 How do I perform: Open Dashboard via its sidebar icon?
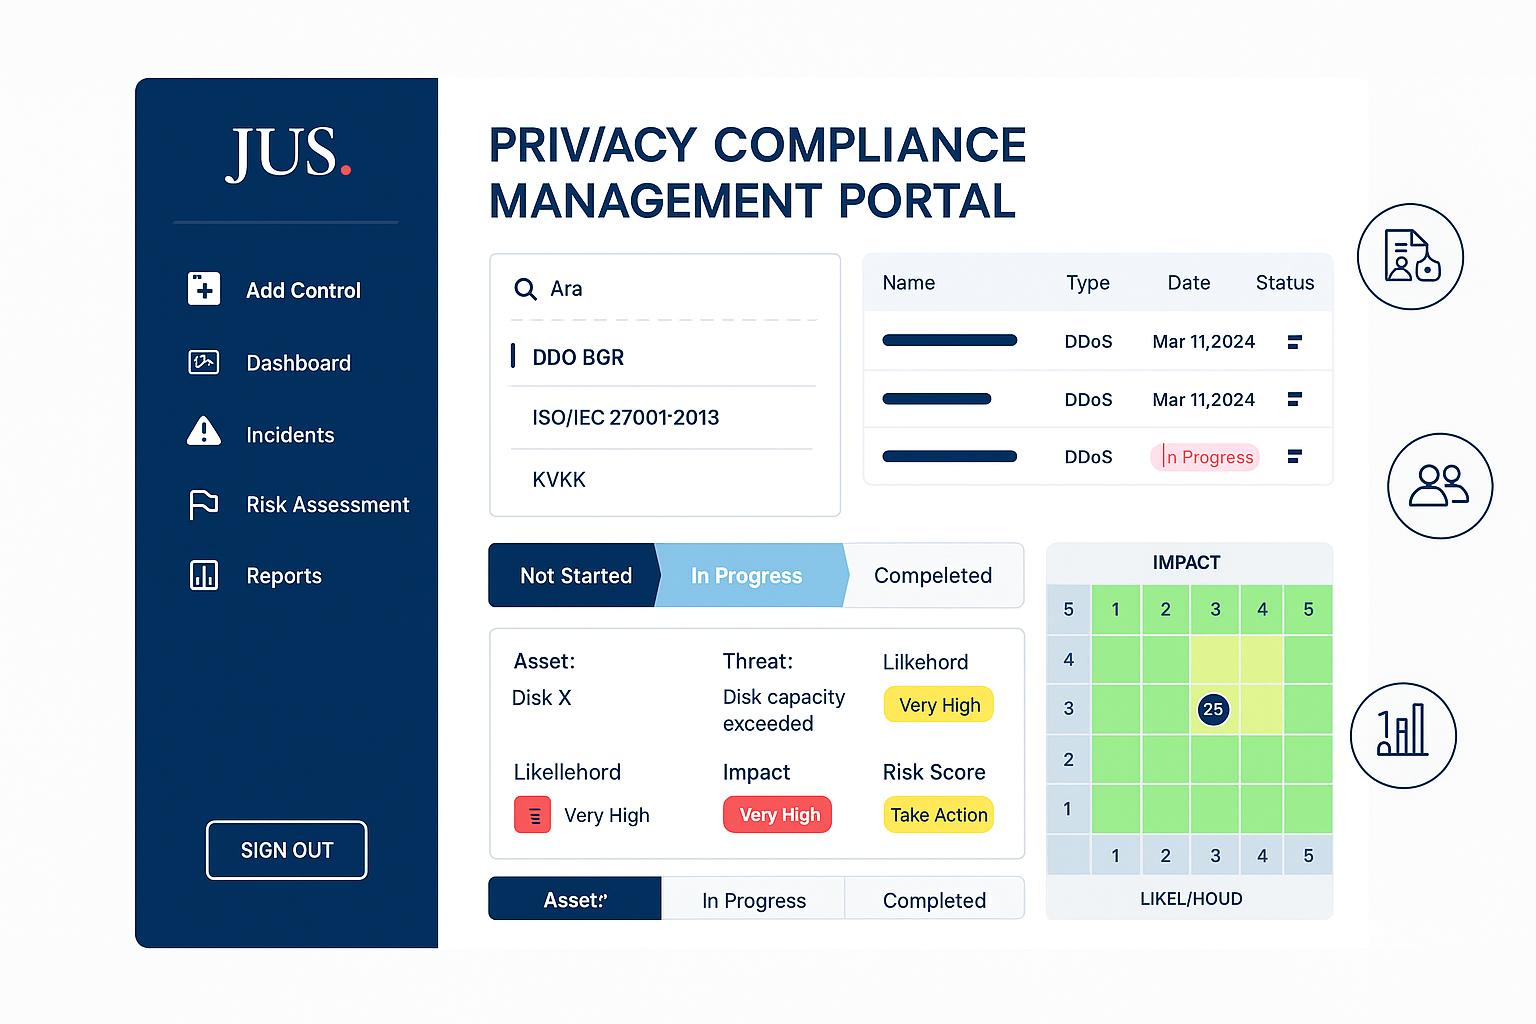(204, 362)
